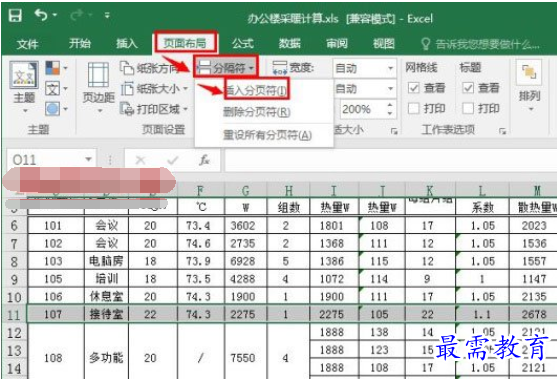Increase scale with the up spinner
This screenshot has width=557, height=379.
pyautogui.click(x=390, y=105)
